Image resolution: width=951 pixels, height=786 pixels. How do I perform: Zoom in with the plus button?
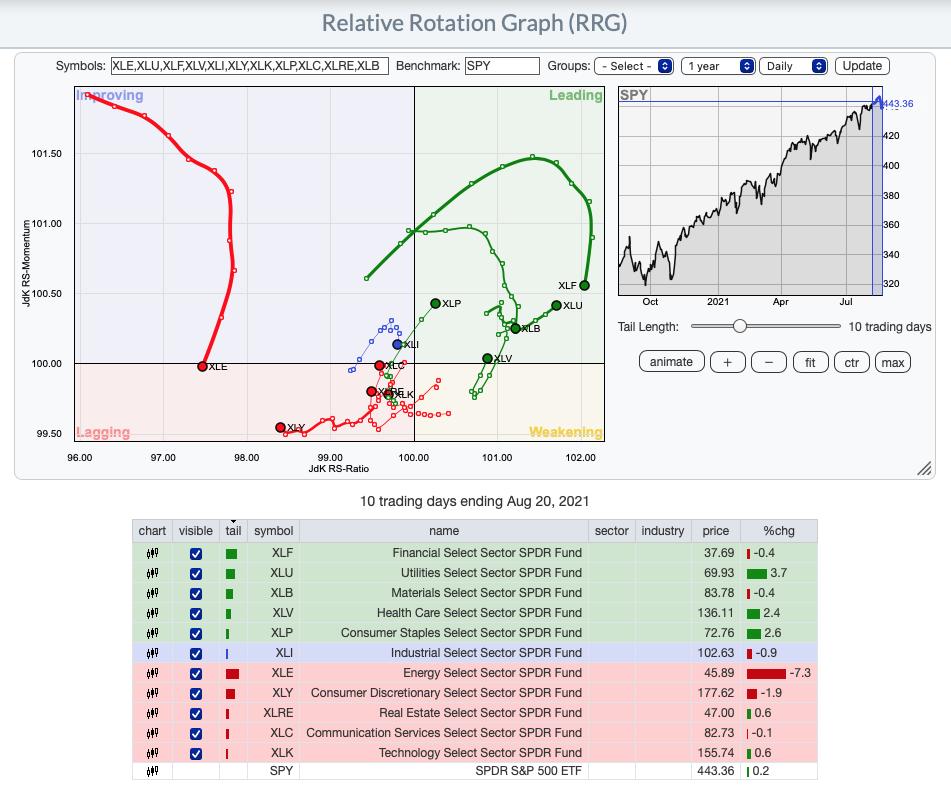tap(727, 362)
